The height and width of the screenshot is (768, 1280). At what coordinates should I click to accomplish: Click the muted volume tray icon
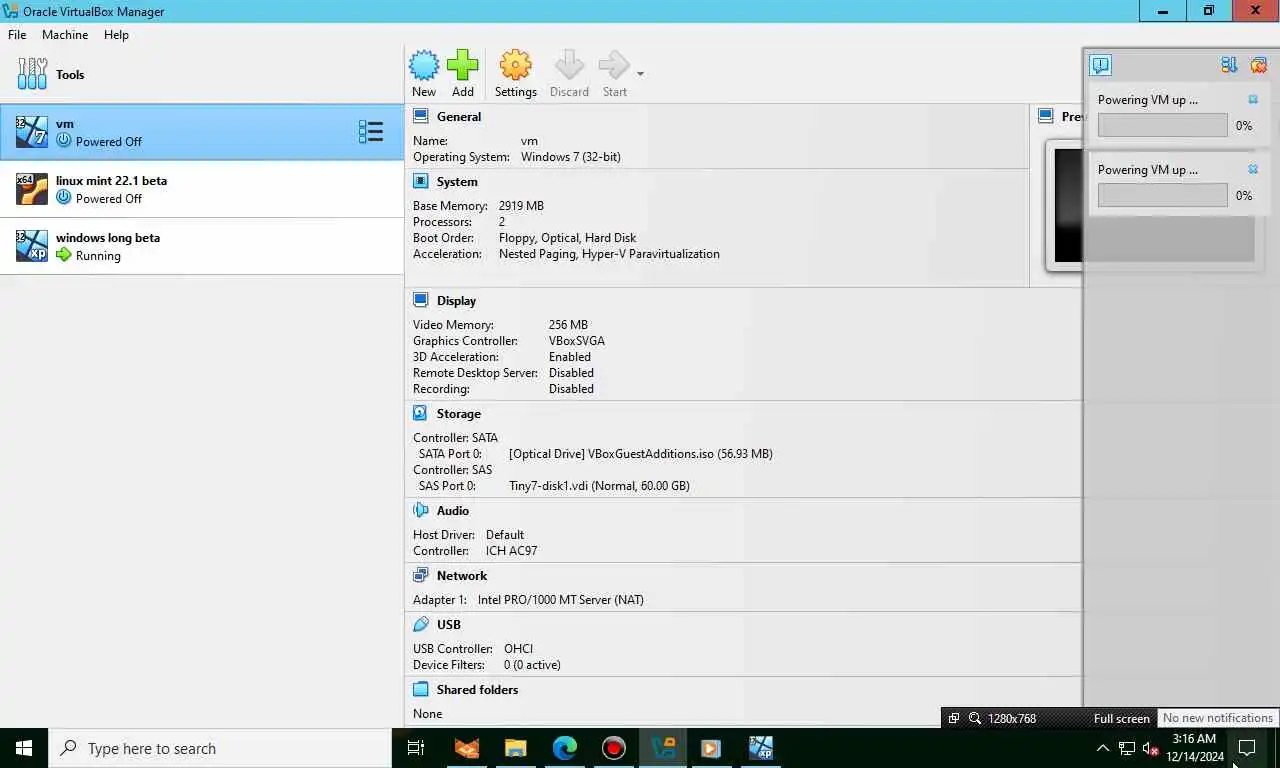click(1150, 748)
